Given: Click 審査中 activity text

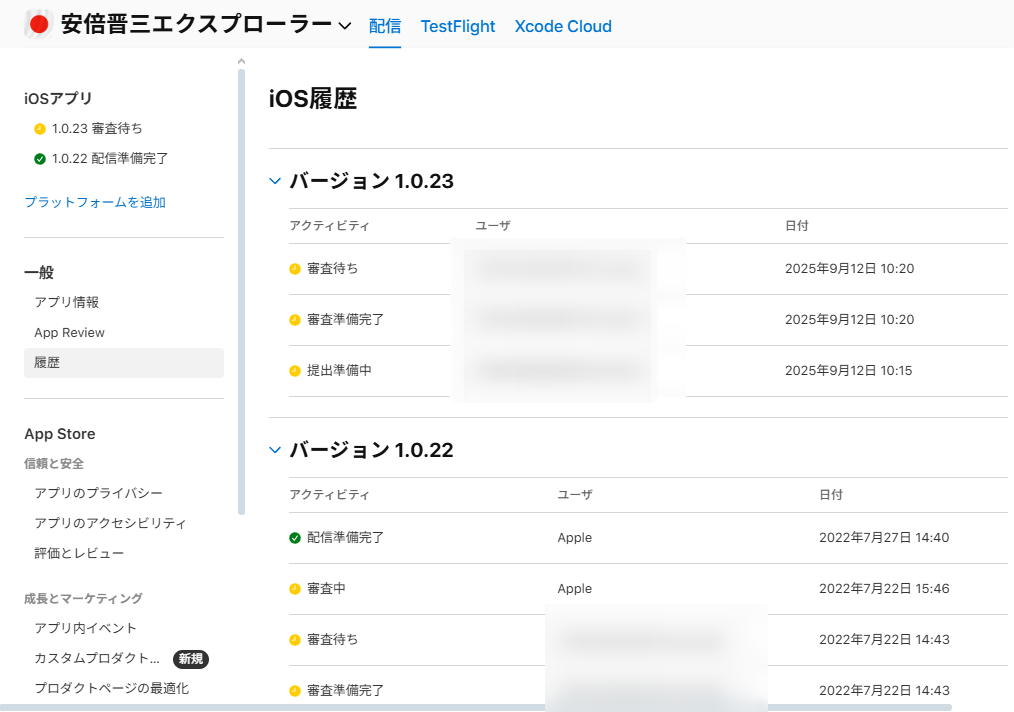Looking at the screenshot, I should click(326, 588).
